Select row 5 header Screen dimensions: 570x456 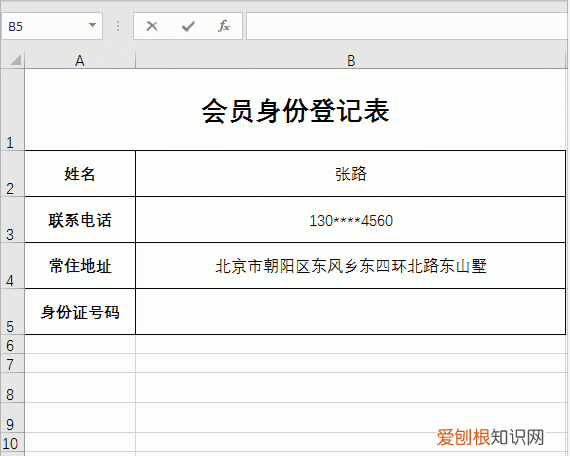click(12, 312)
